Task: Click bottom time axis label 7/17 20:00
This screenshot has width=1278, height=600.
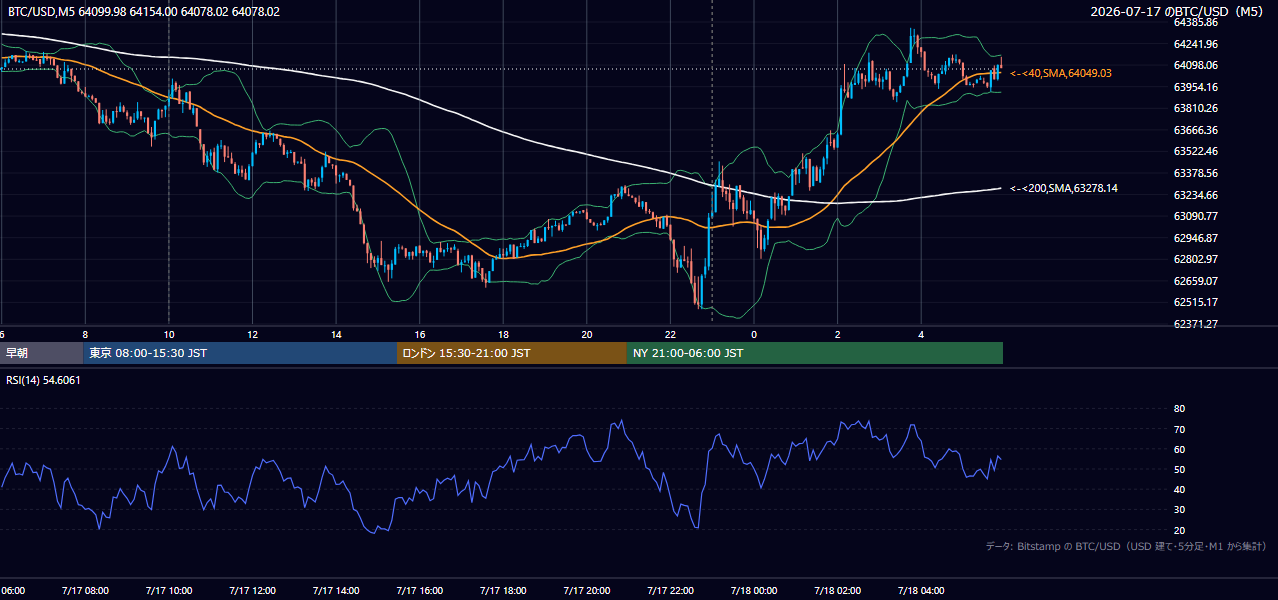Action: pos(587,591)
